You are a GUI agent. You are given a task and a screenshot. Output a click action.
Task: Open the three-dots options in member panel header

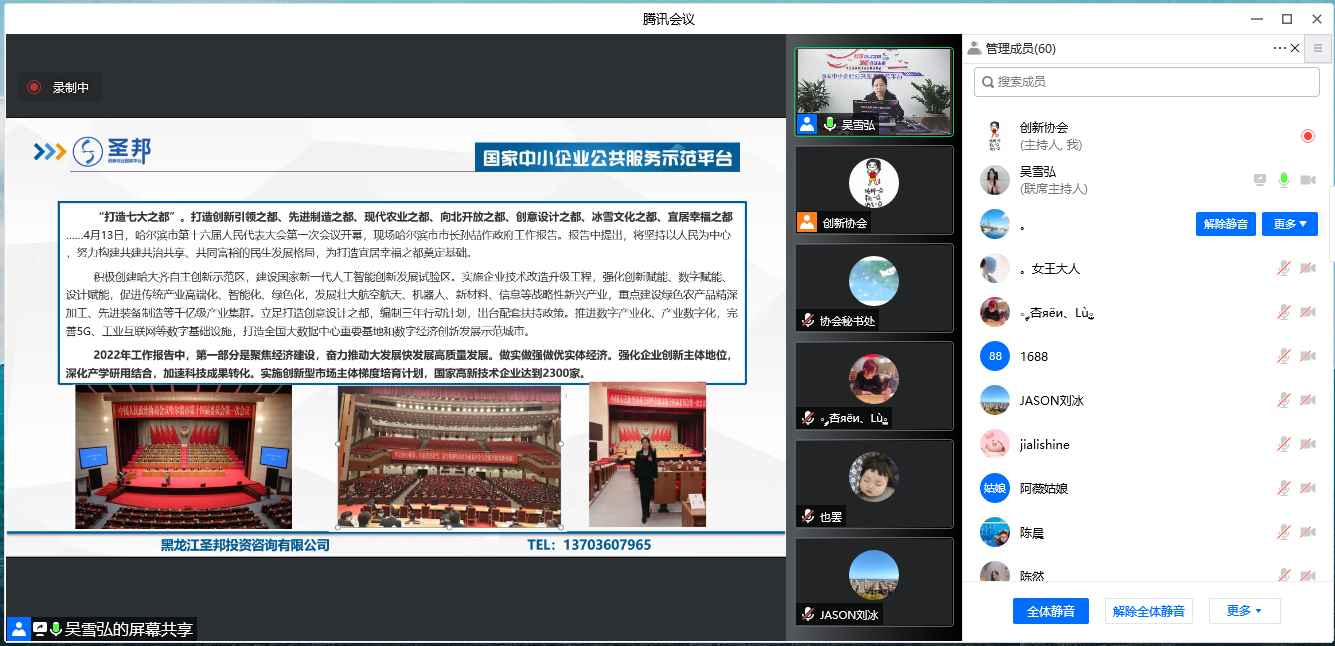pyautogui.click(x=1279, y=48)
